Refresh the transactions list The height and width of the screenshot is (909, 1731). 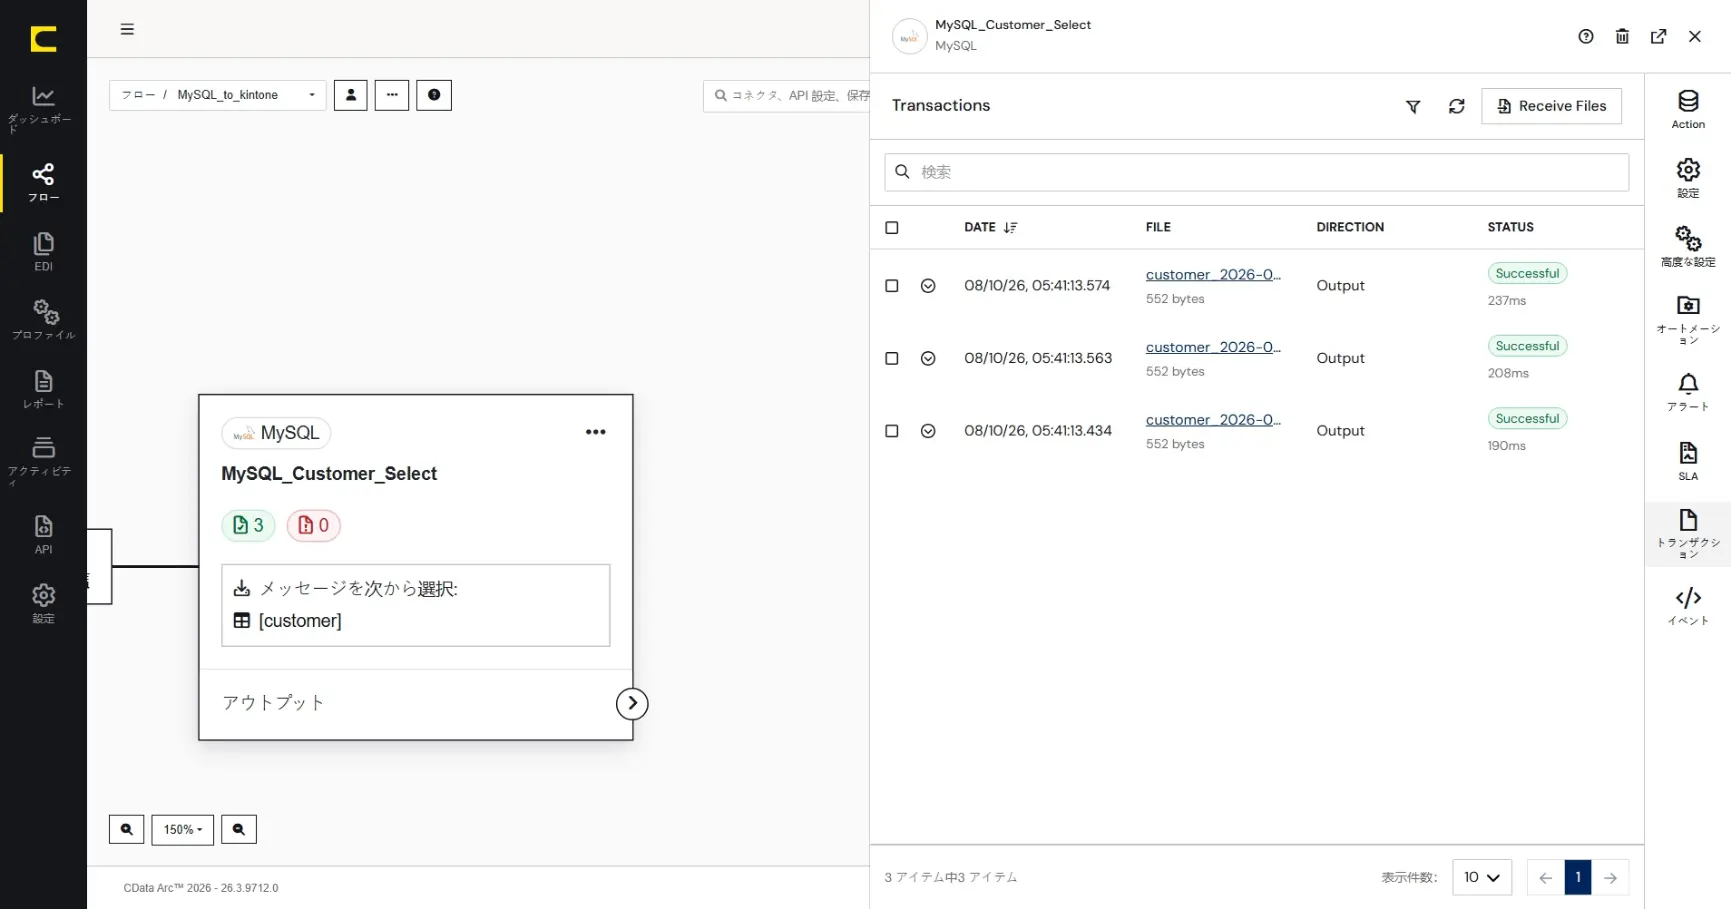click(x=1457, y=106)
